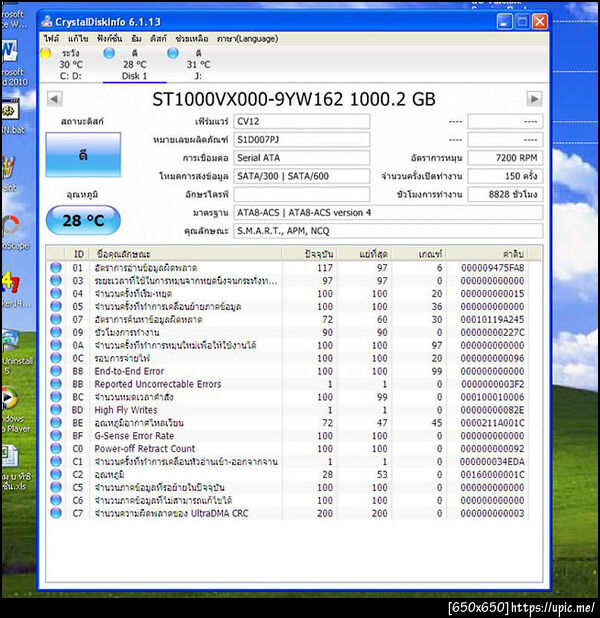Click status orb of attribute C2
Viewport: 600px width, 618px height.
[x=56, y=474]
